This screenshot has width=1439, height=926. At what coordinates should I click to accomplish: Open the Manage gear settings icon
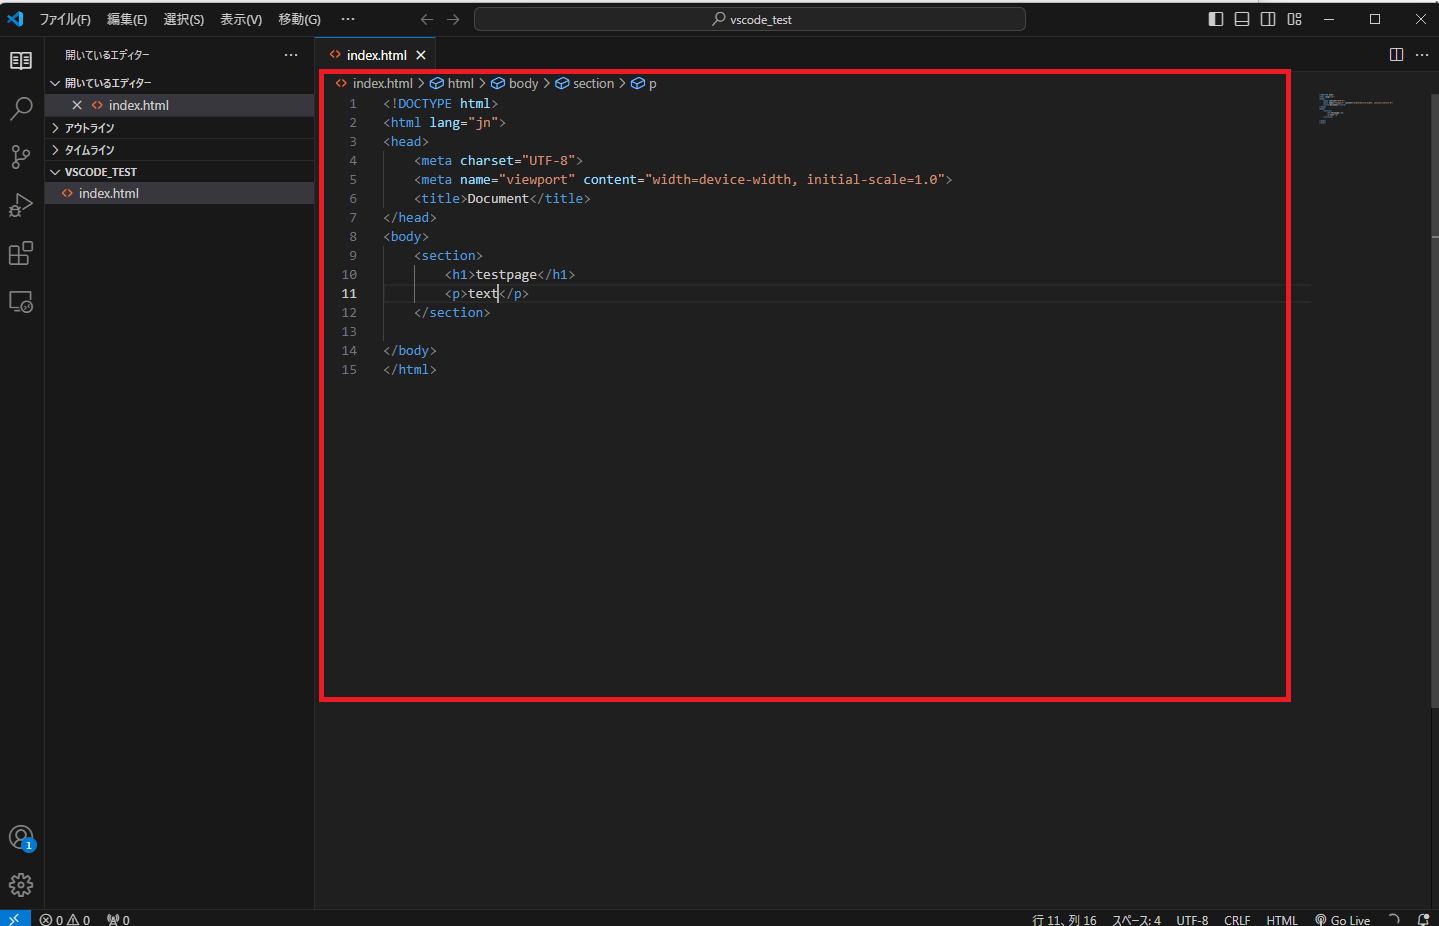click(21, 885)
